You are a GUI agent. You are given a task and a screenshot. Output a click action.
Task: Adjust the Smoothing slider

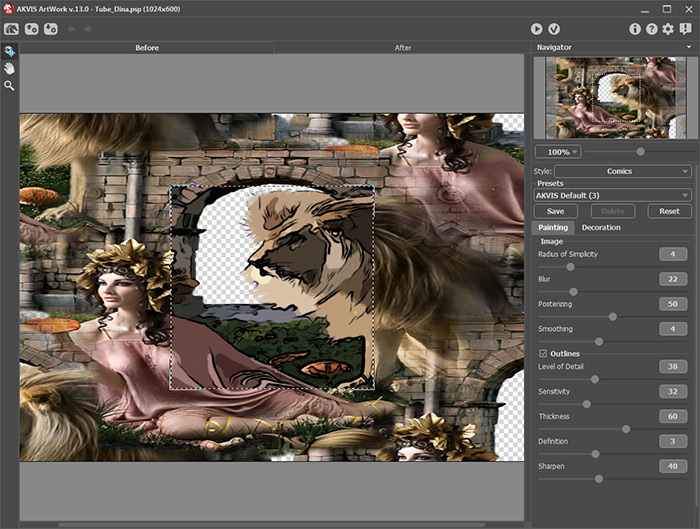[x=599, y=342]
